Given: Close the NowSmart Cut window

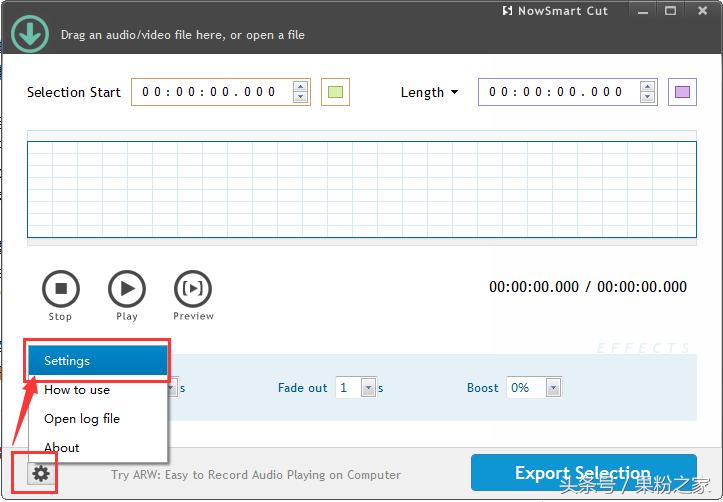Looking at the screenshot, I should pos(702,11).
